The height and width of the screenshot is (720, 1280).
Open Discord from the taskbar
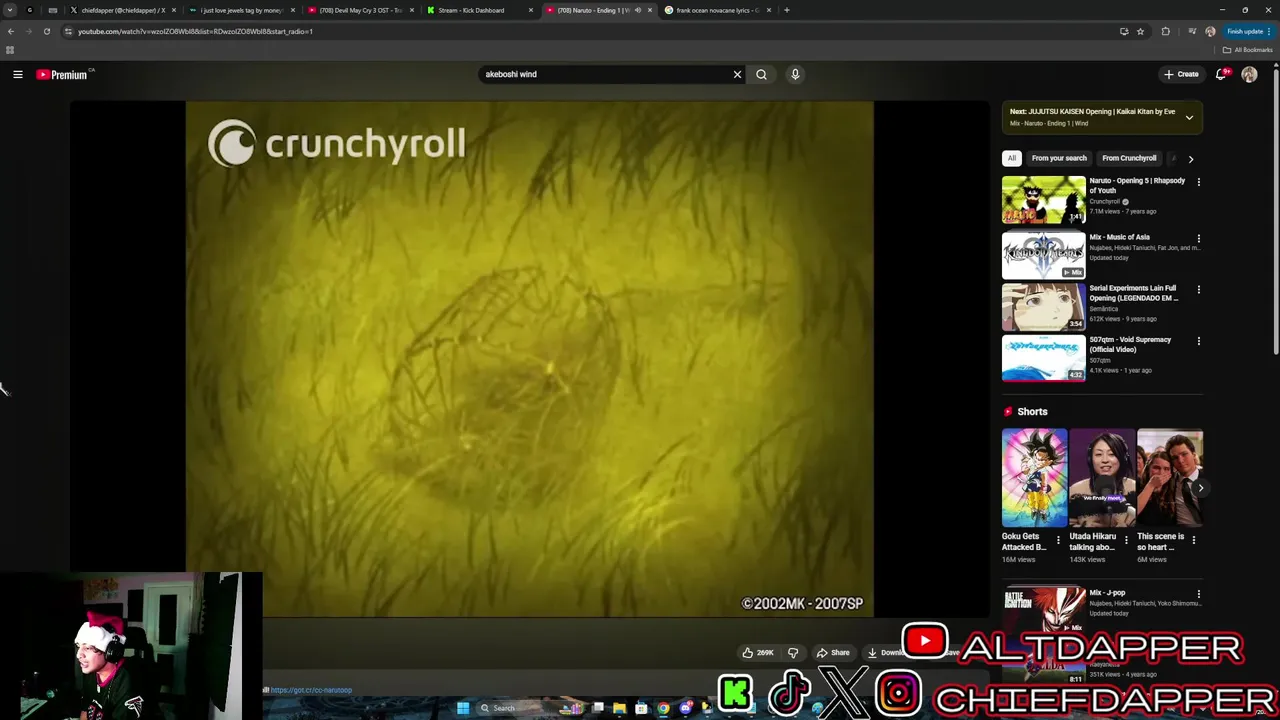685,708
